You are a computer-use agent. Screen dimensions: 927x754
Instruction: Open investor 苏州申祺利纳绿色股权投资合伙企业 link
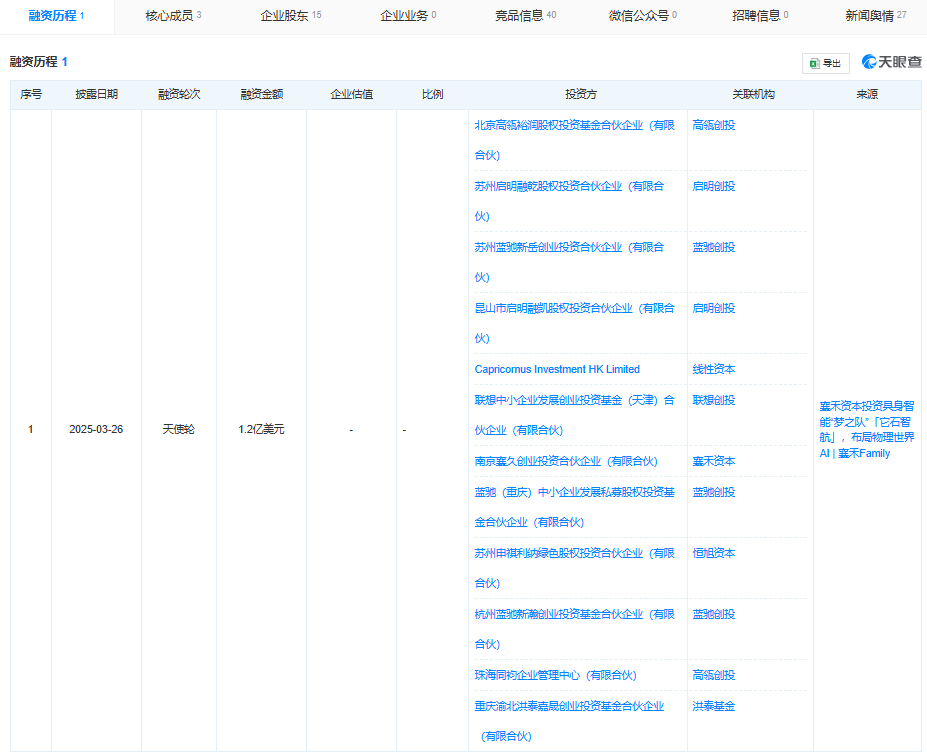574,568
